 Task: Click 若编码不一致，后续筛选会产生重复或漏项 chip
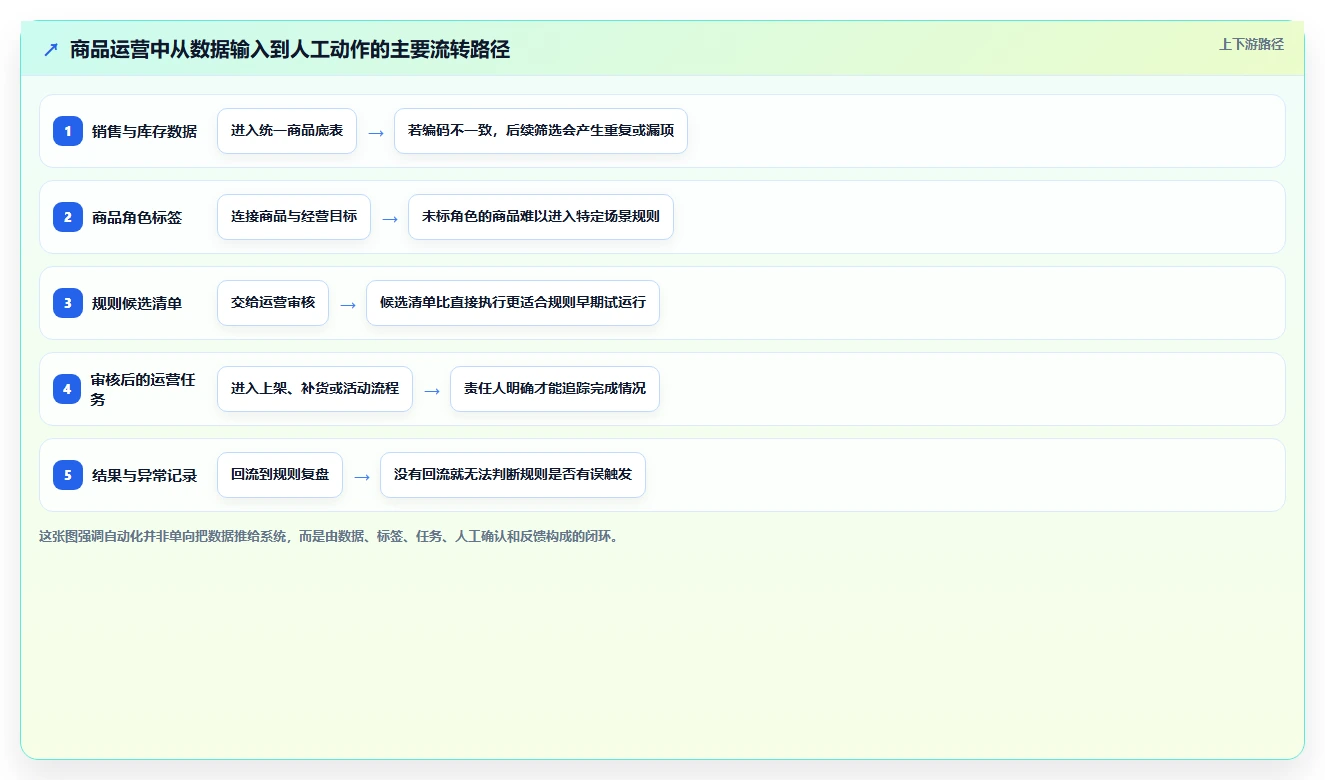click(x=541, y=131)
